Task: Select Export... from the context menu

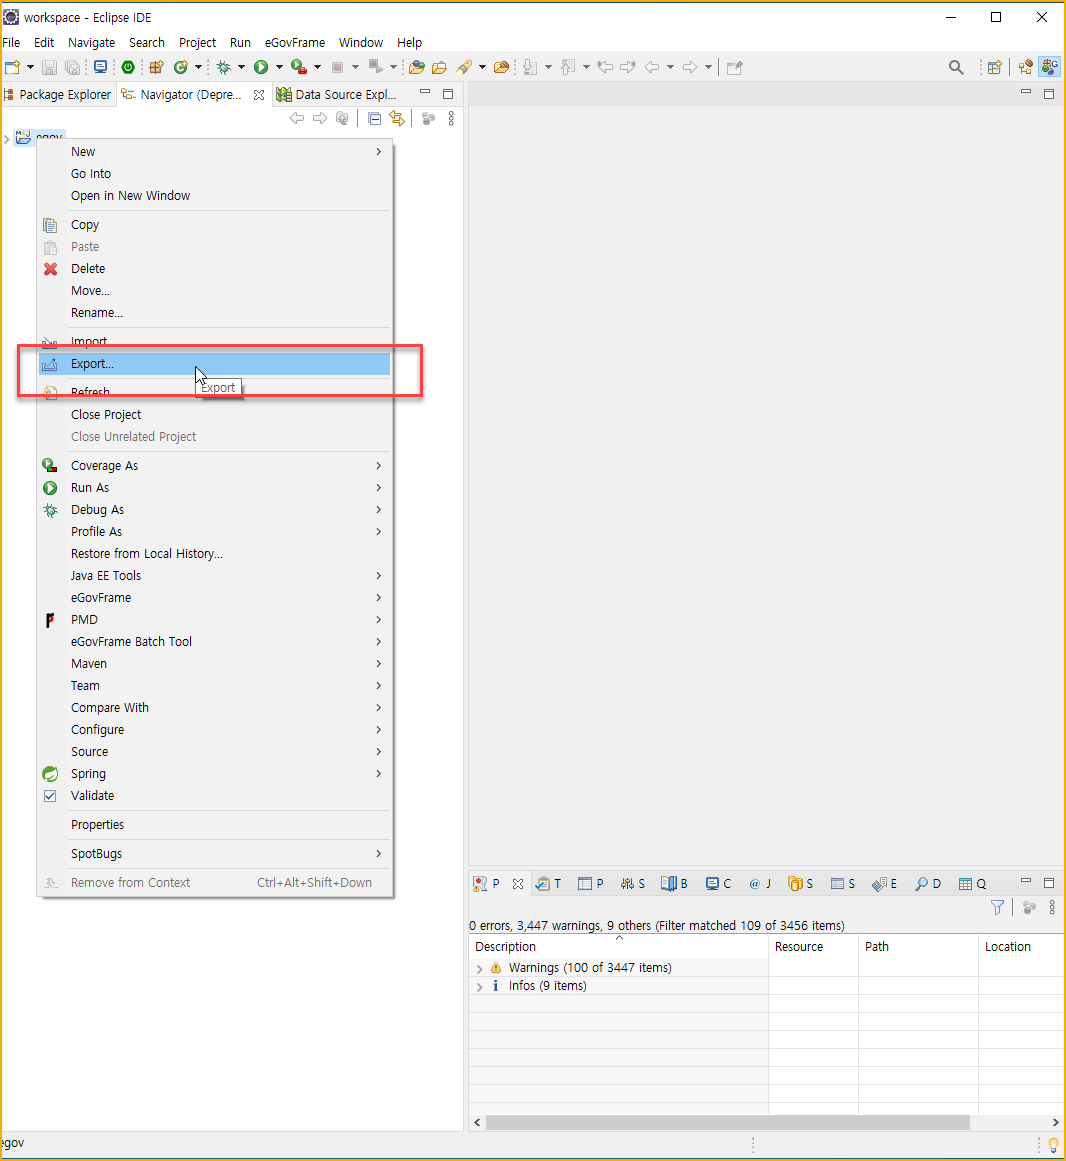Action: click(215, 364)
